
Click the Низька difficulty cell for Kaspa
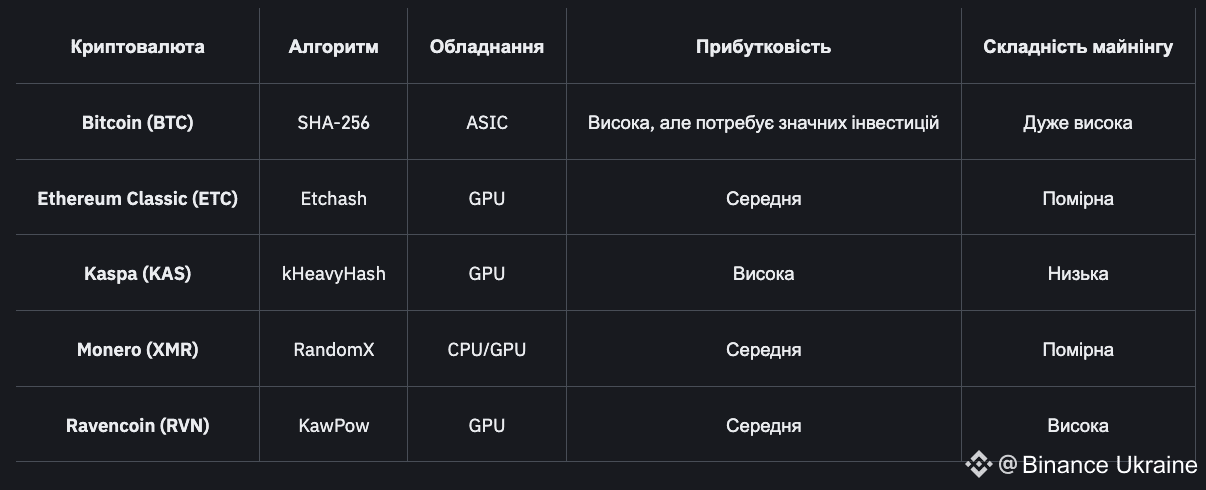pos(1078,274)
